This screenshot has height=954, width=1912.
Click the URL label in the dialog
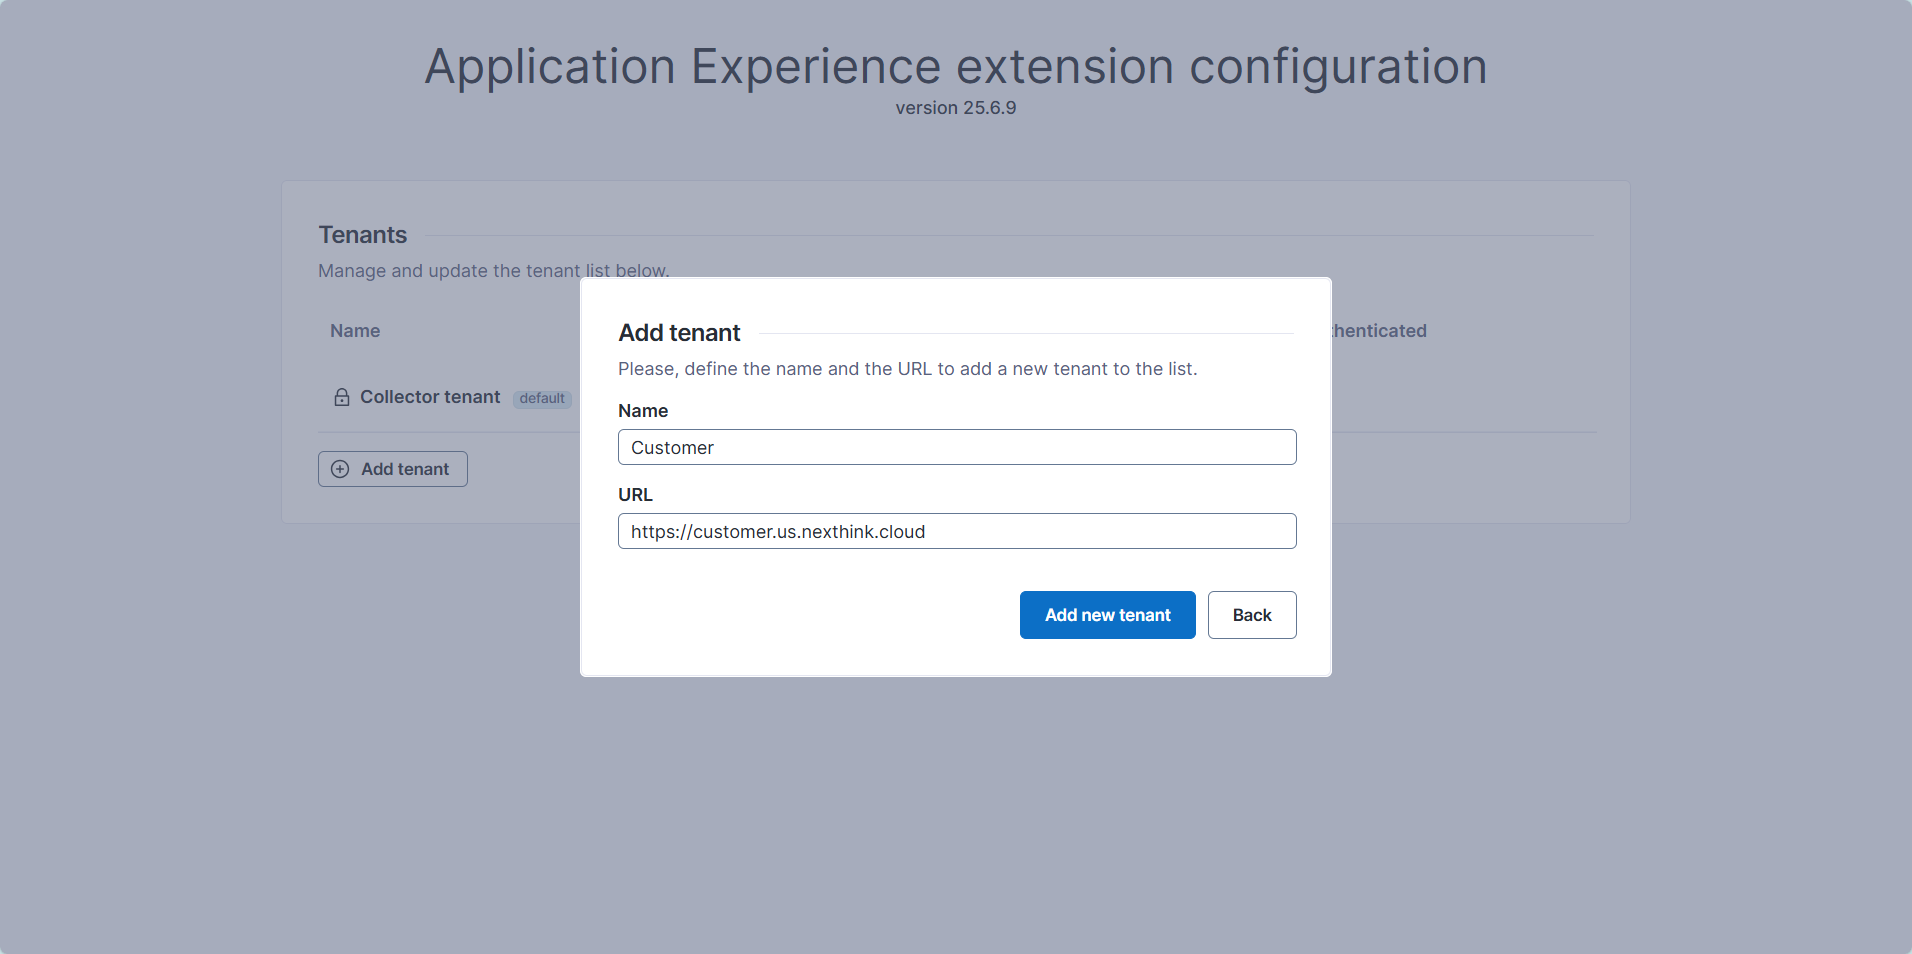pyautogui.click(x=635, y=495)
